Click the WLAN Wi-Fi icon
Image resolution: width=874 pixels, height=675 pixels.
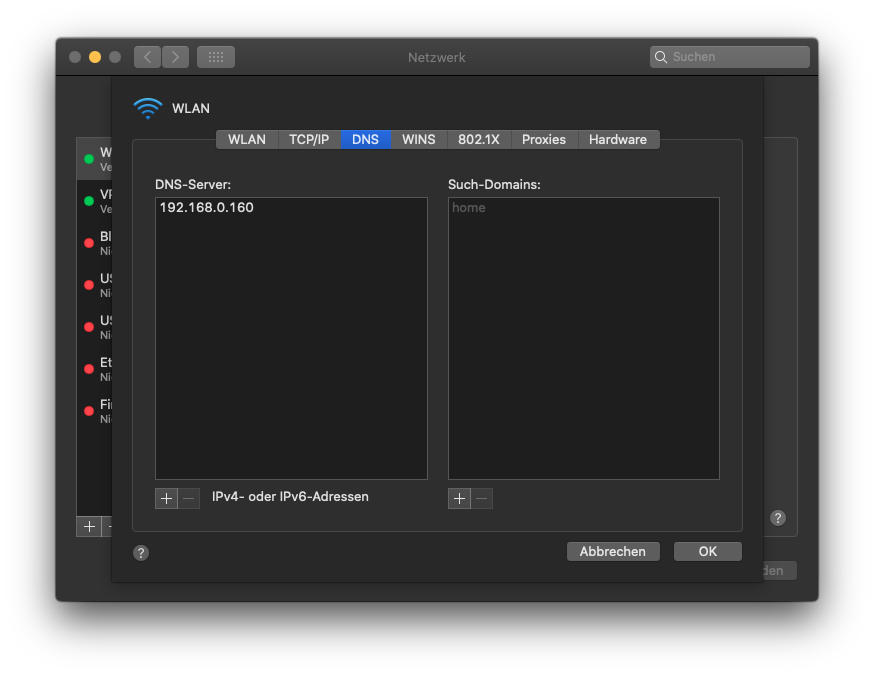(x=147, y=108)
